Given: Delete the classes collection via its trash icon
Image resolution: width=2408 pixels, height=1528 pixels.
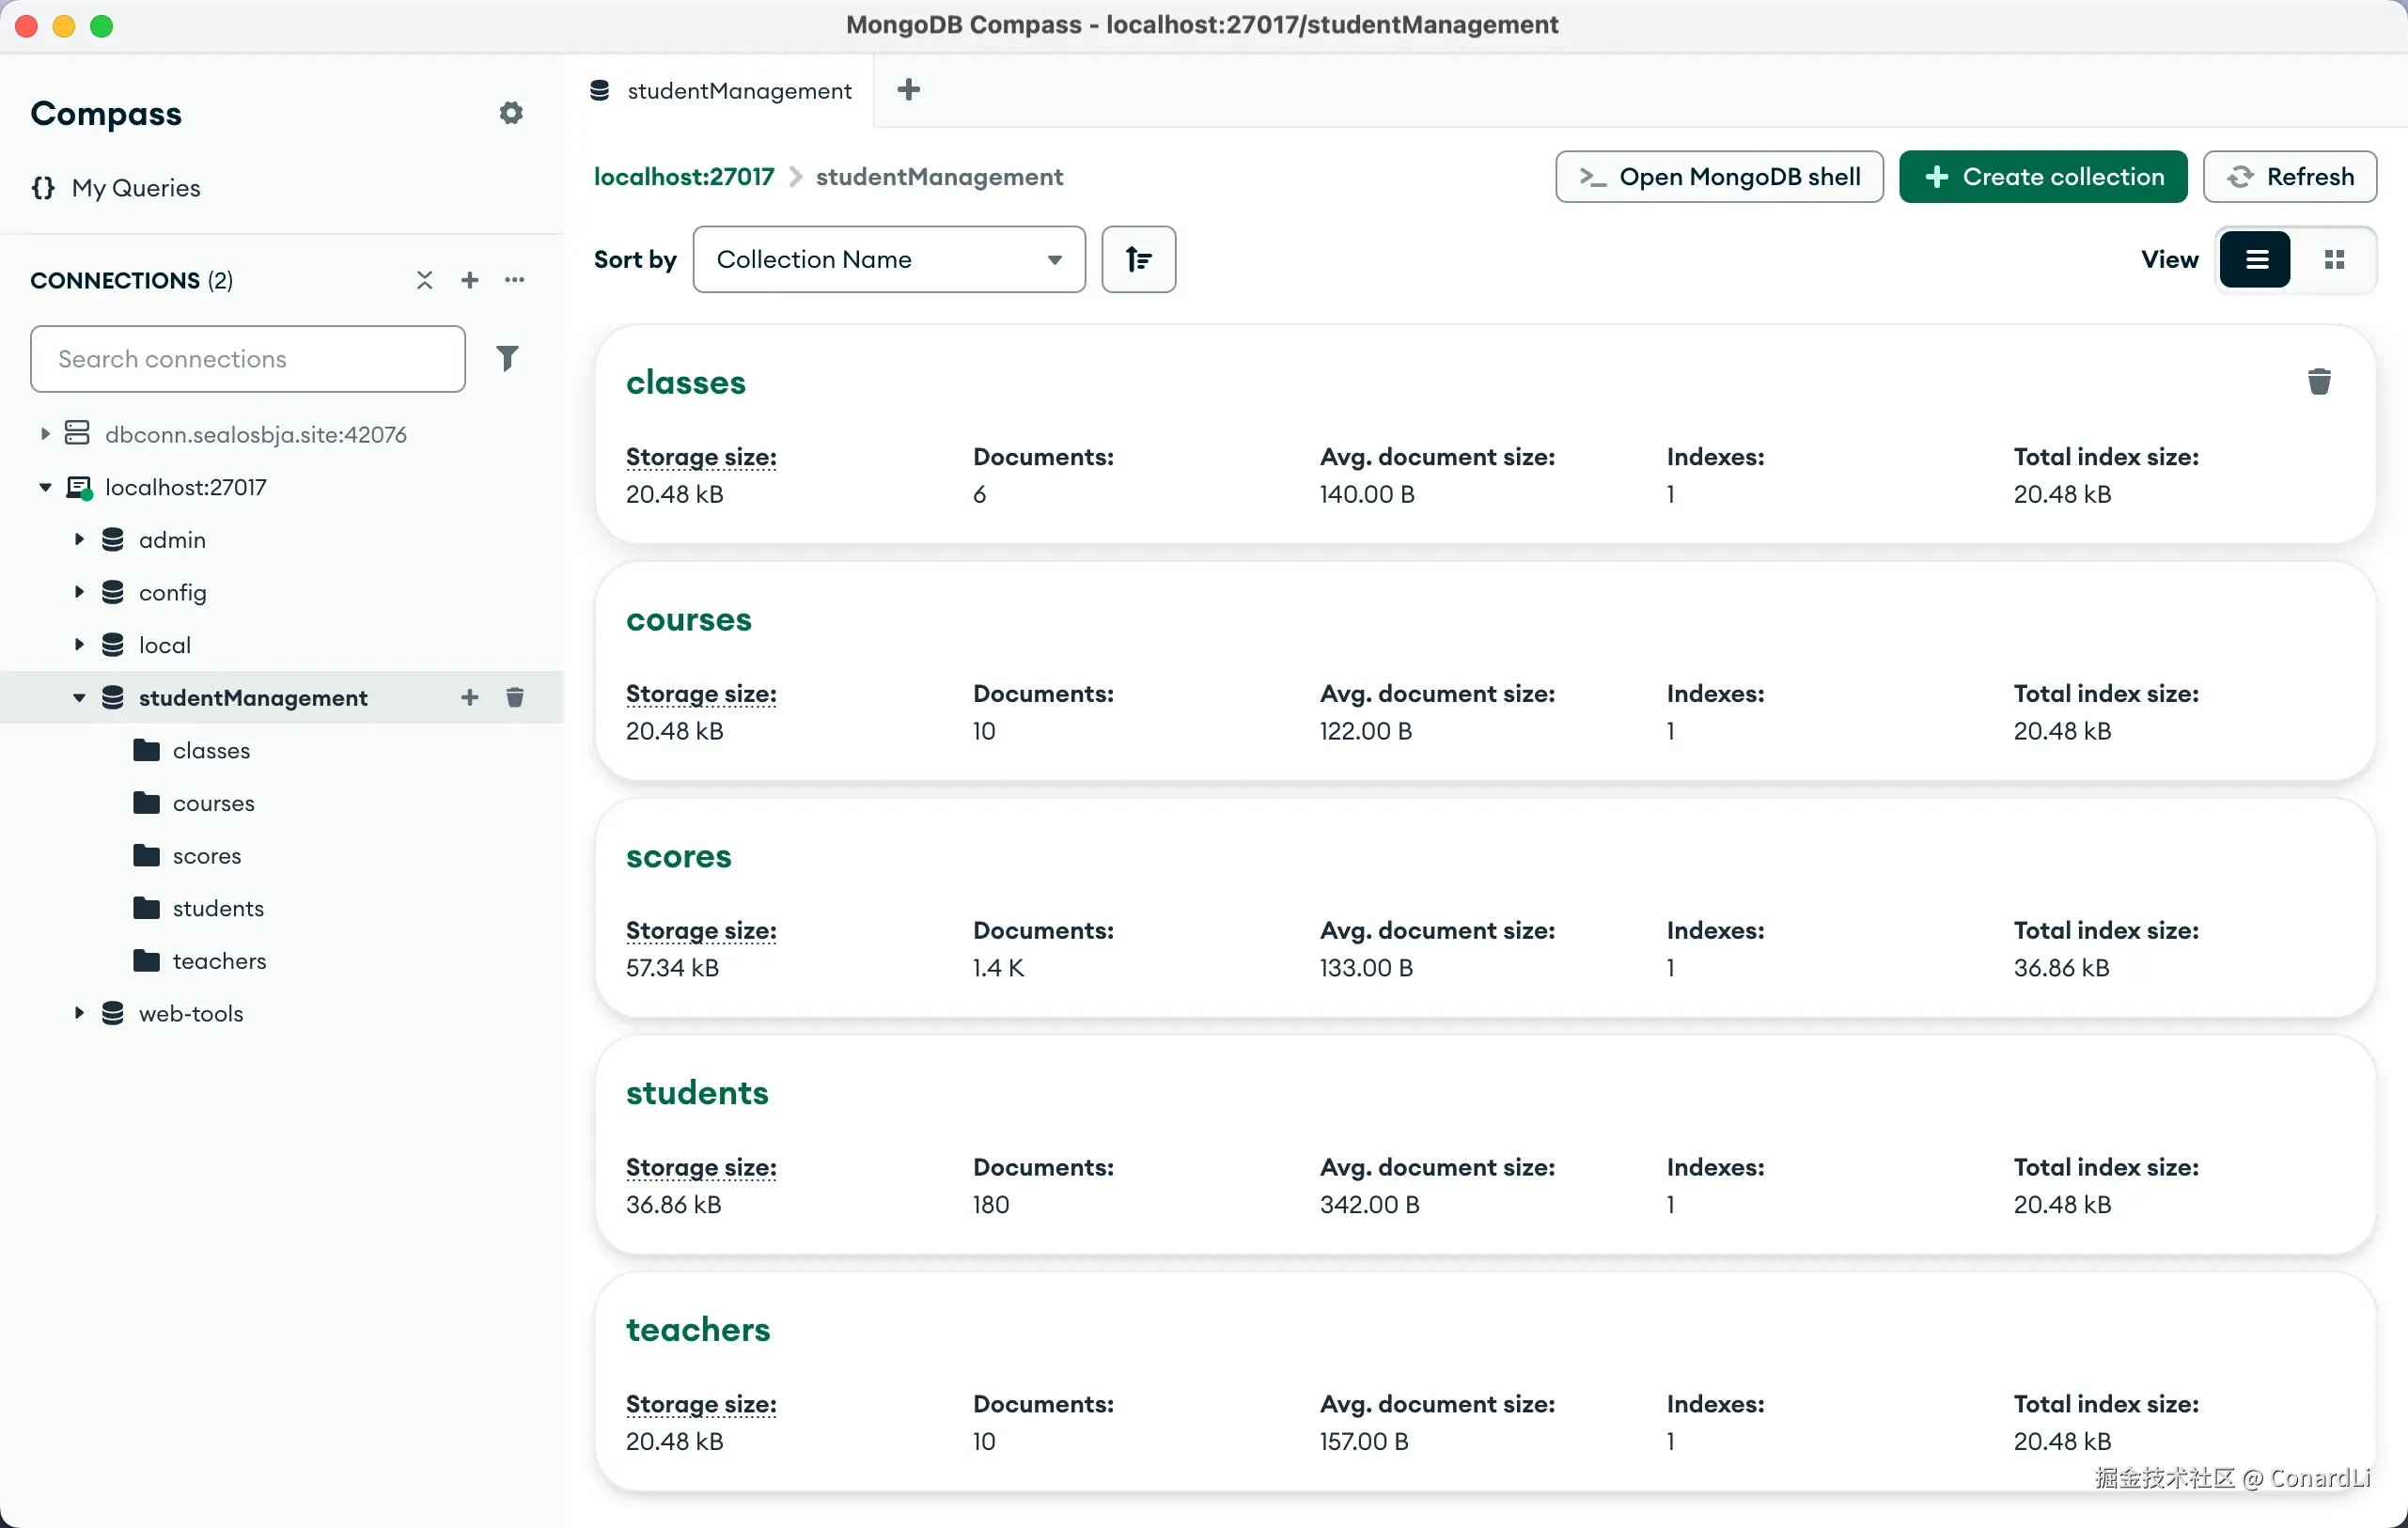Looking at the screenshot, I should (x=2318, y=382).
